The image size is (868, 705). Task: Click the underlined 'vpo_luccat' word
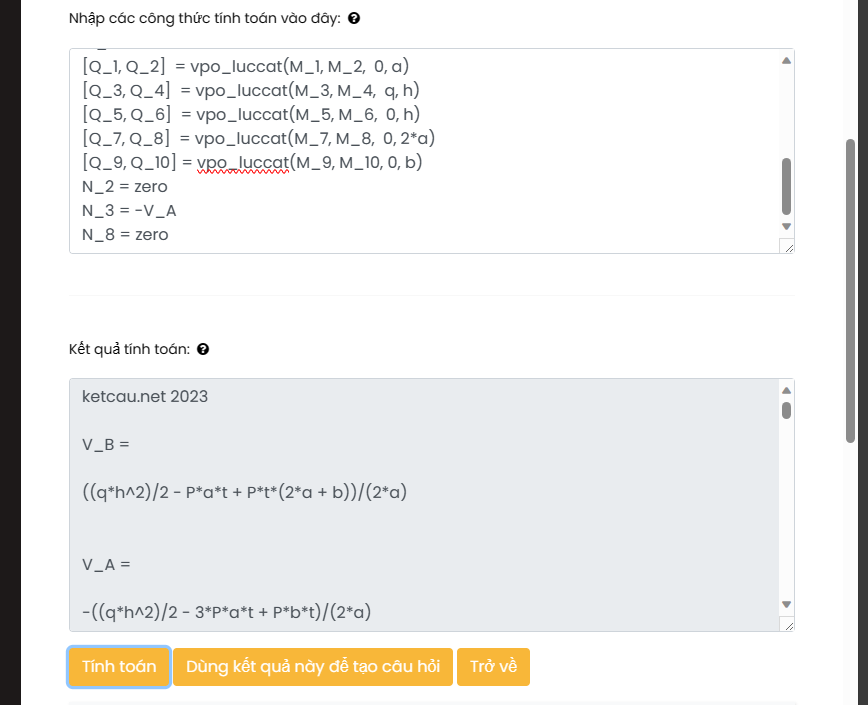click(x=243, y=163)
